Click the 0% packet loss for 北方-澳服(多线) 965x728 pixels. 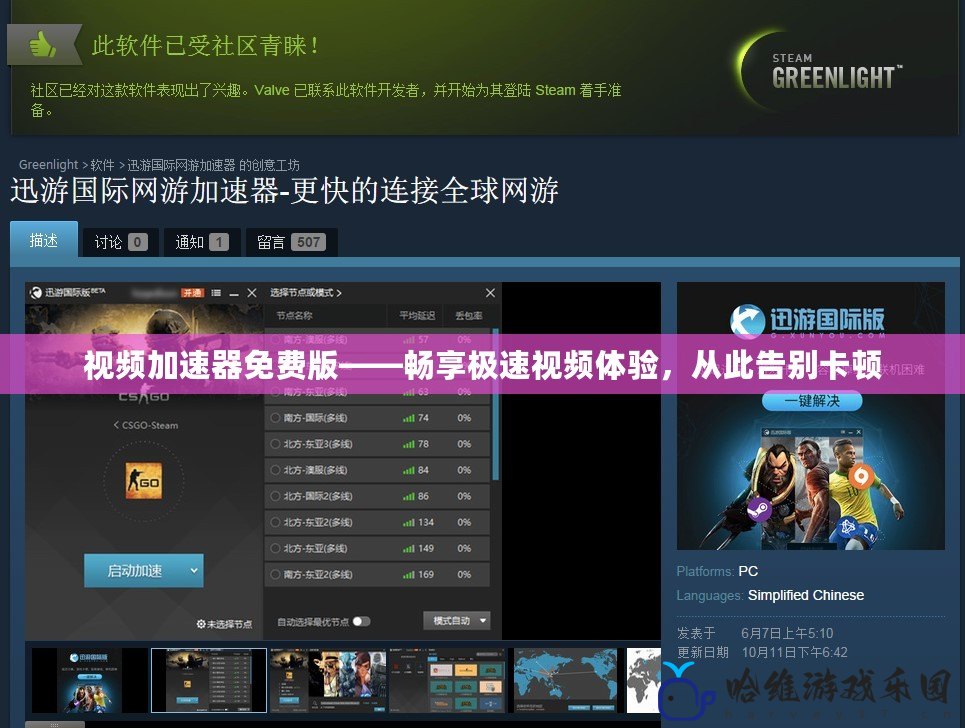pyautogui.click(x=464, y=470)
